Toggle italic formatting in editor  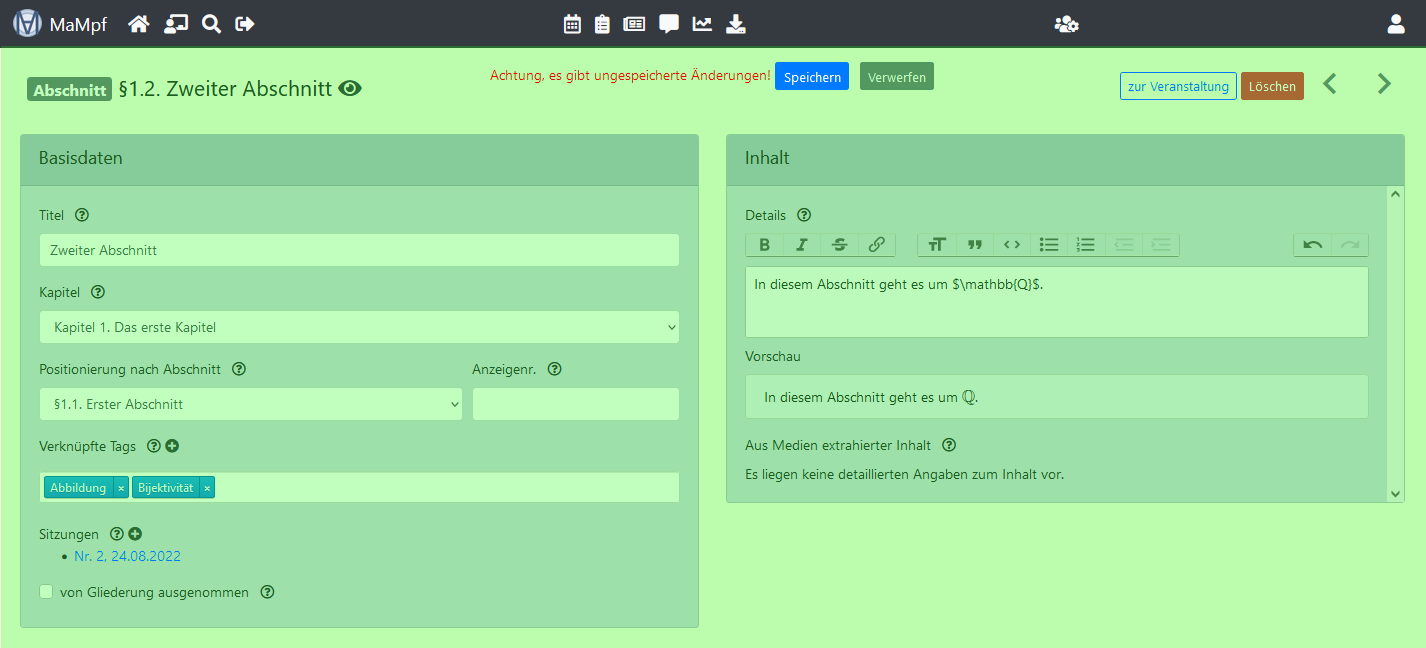(x=802, y=244)
